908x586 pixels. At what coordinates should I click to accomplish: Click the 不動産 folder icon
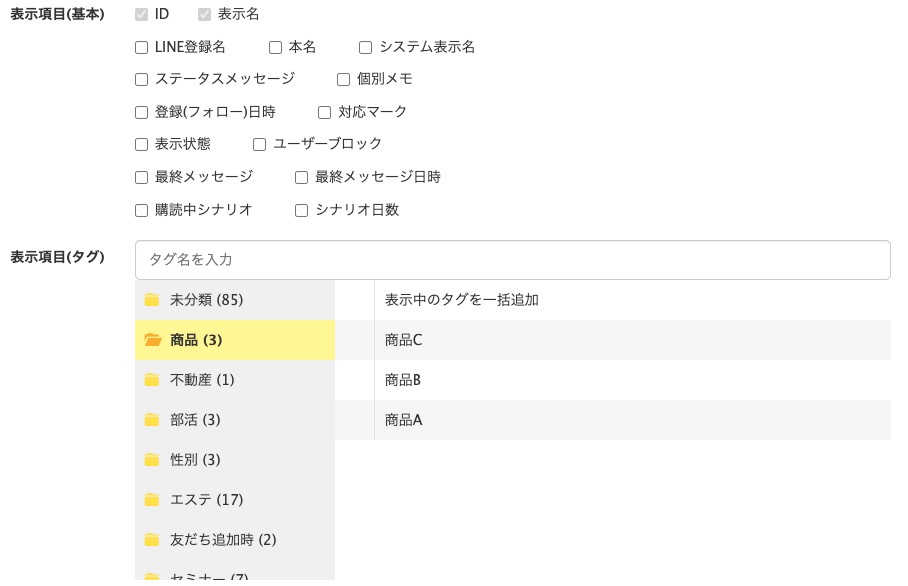pyautogui.click(x=152, y=379)
